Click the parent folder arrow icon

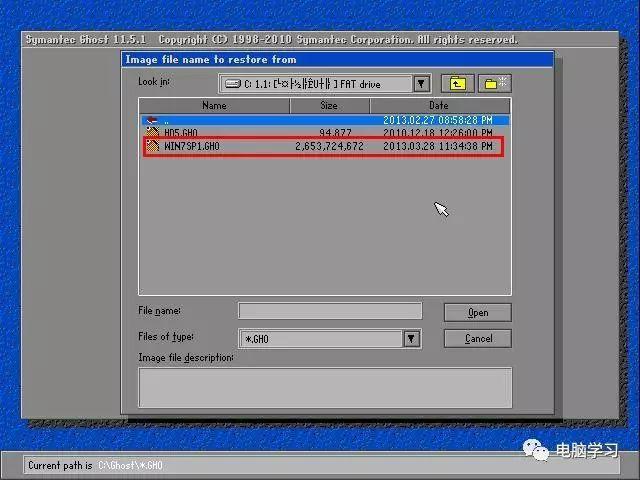[x=152, y=120]
